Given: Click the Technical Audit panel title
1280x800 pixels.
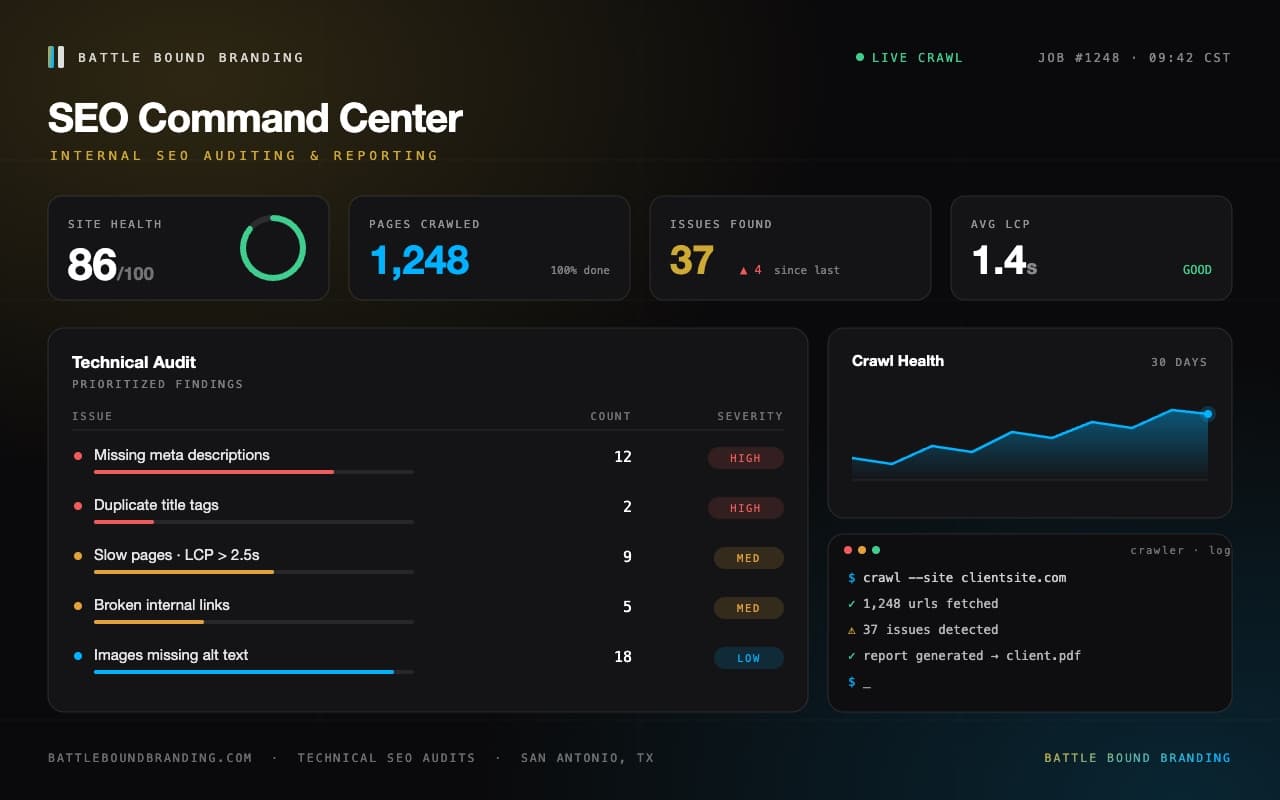Looking at the screenshot, I should 134,362.
